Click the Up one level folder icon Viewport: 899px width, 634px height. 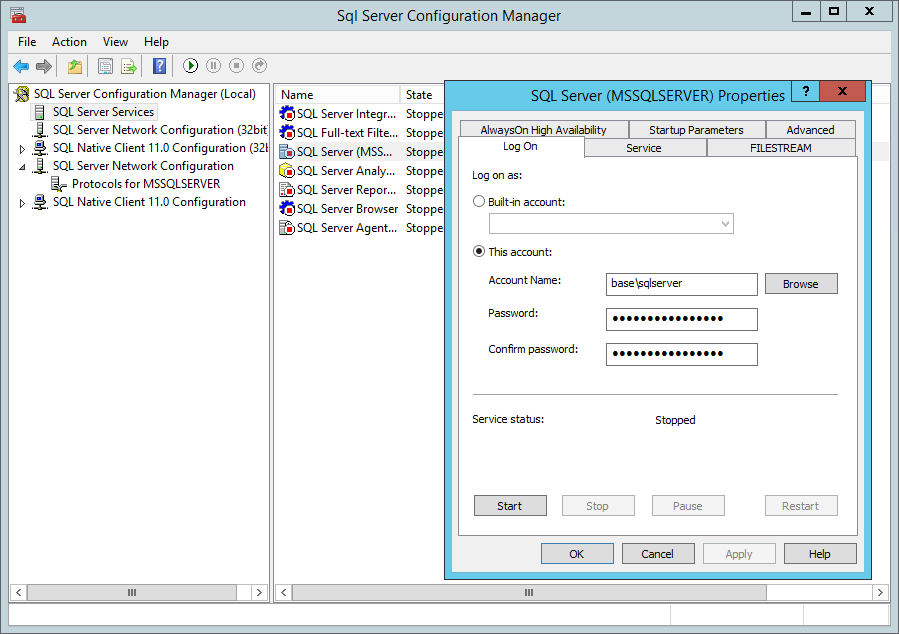pyautogui.click(x=75, y=66)
